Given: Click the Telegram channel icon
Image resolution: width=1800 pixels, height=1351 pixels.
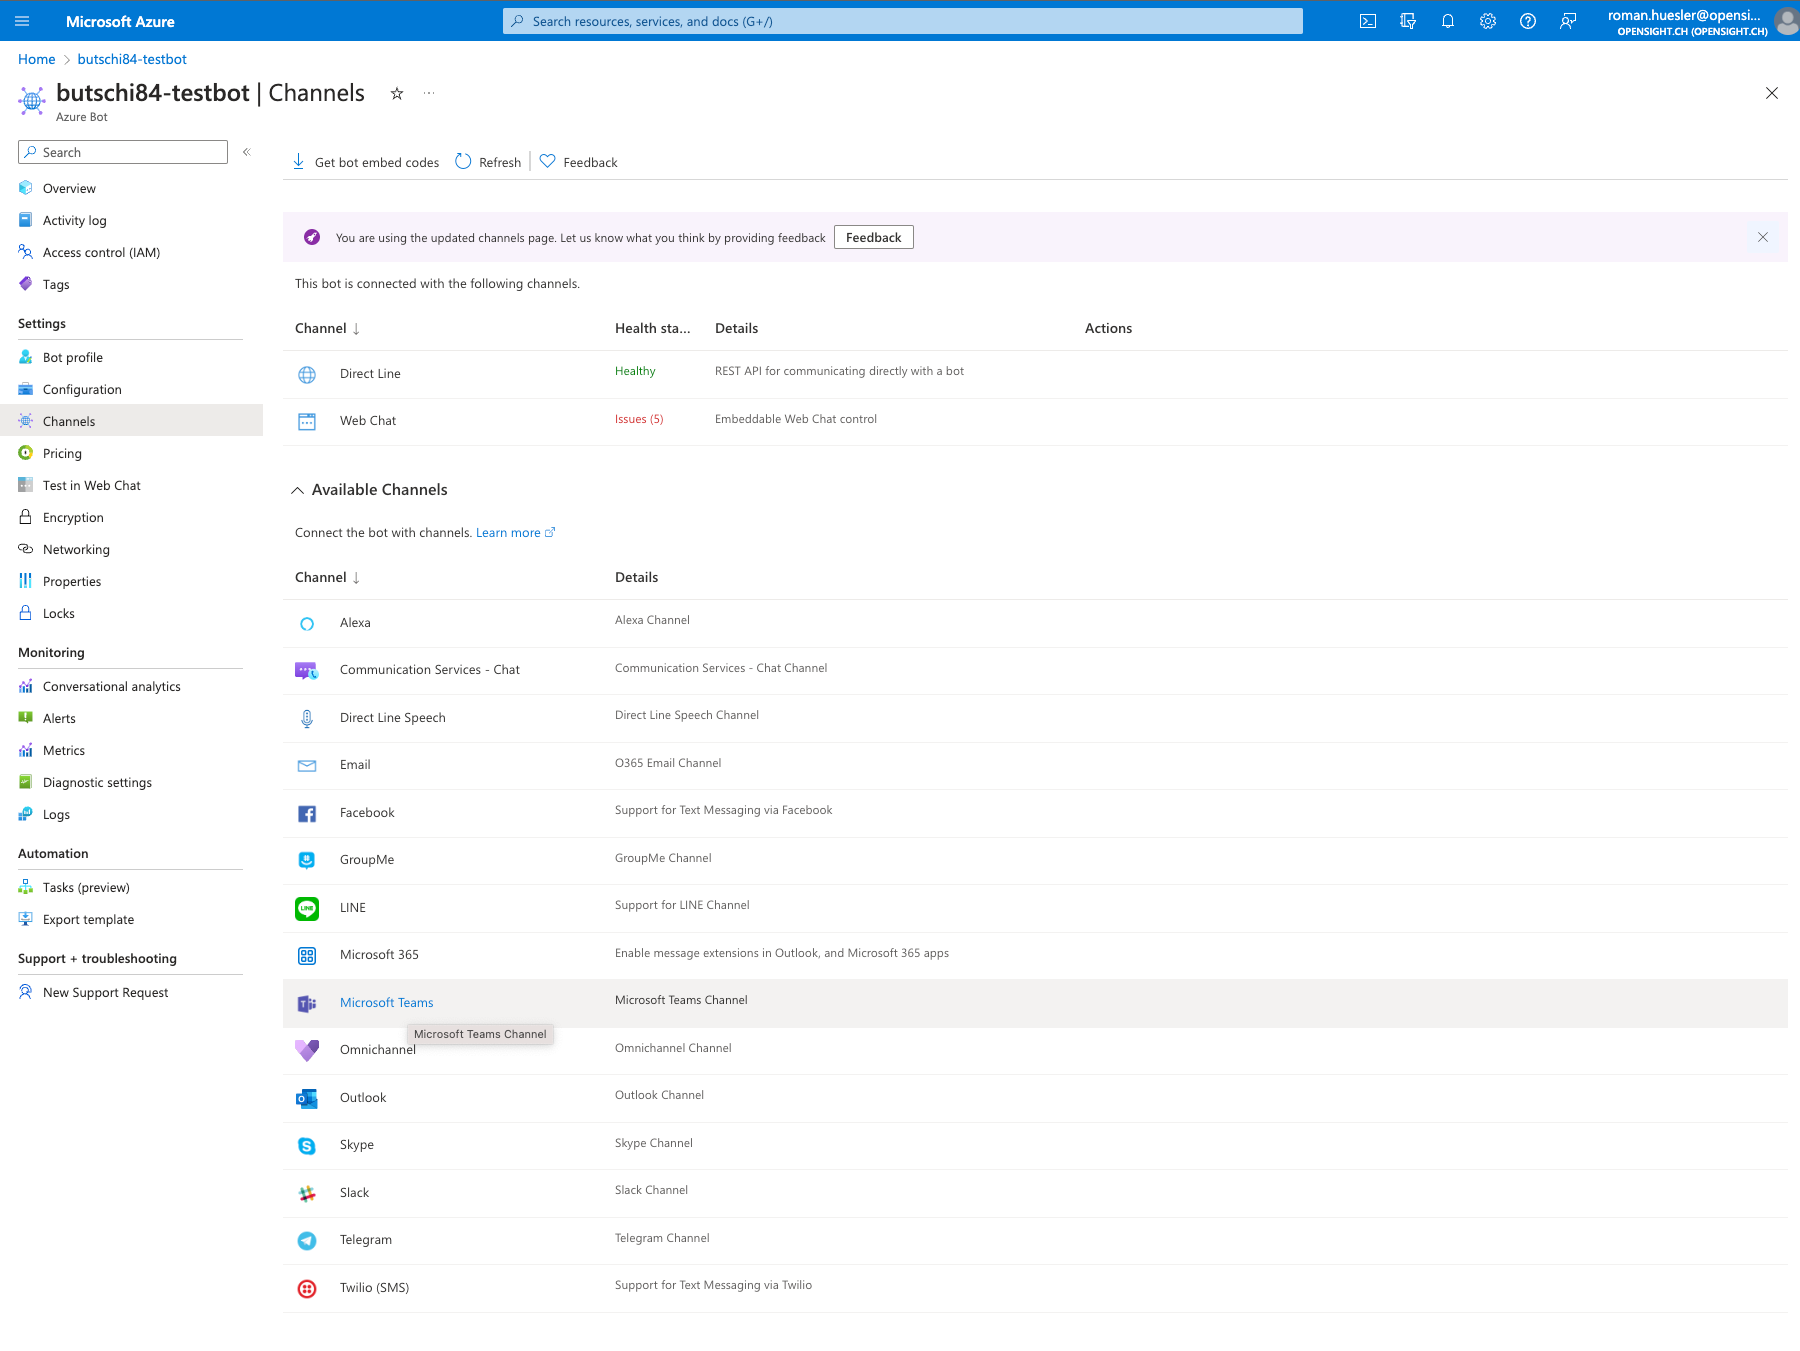Looking at the screenshot, I should pyautogui.click(x=307, y=1240).
